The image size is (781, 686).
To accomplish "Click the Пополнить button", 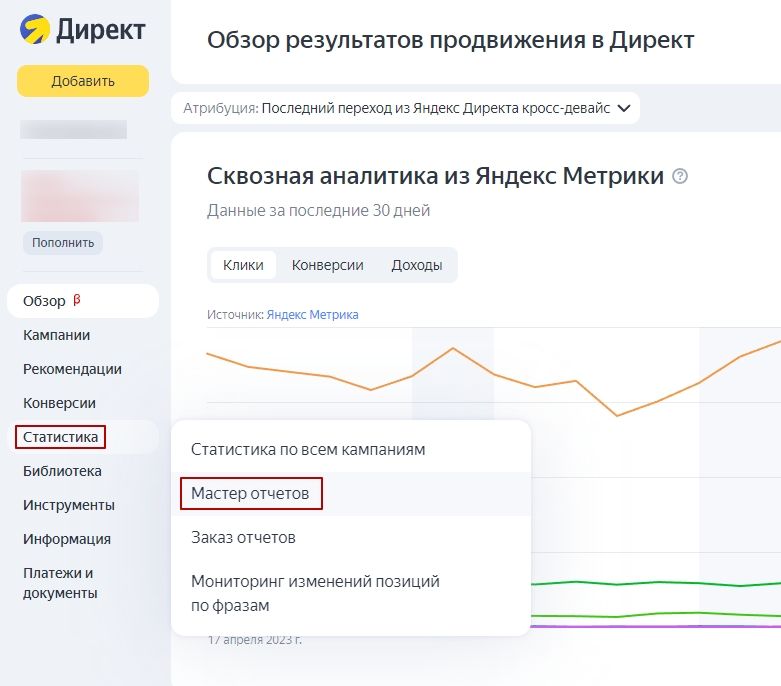I will click(x=63, y=242).
